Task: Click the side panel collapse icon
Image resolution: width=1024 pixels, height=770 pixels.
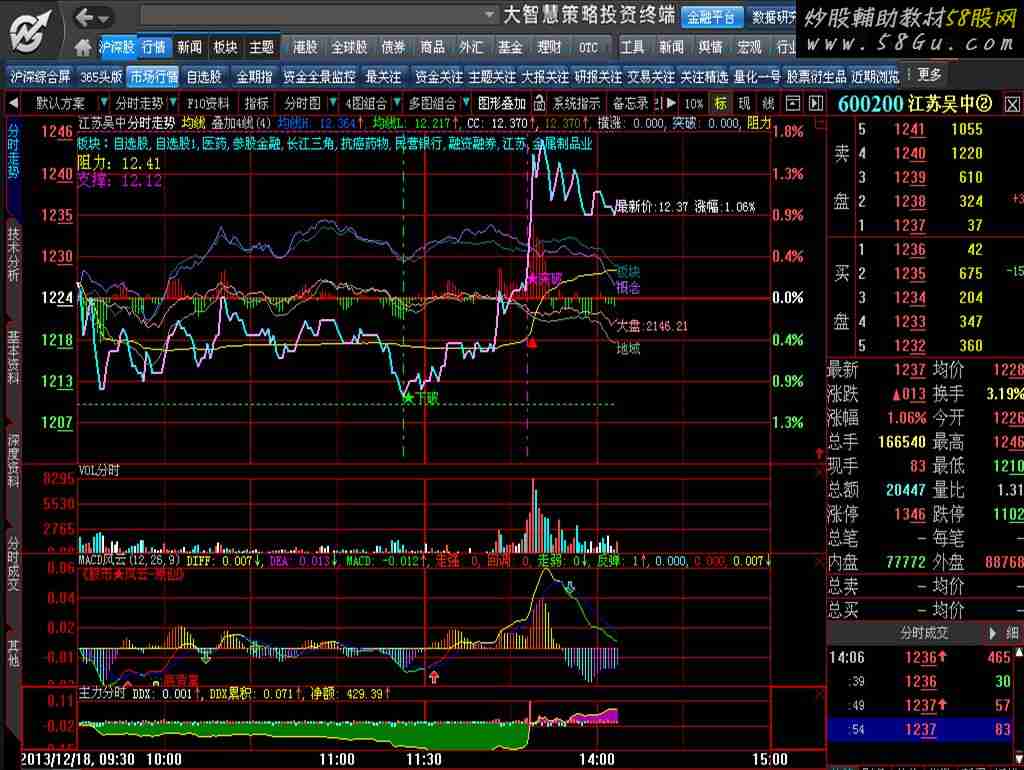Action: [816, 103]
